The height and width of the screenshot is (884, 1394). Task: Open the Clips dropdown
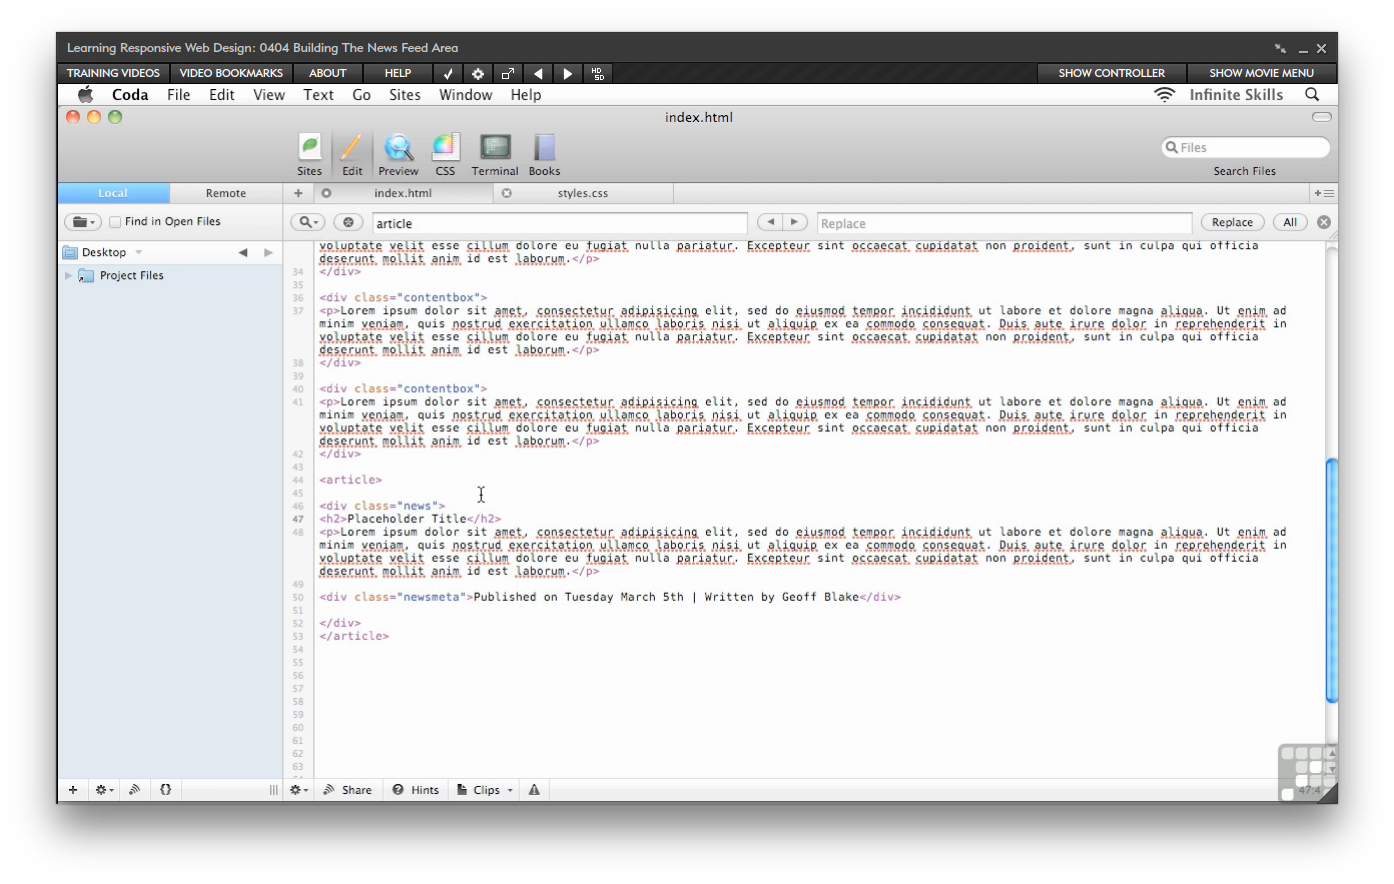coord(485,790)
